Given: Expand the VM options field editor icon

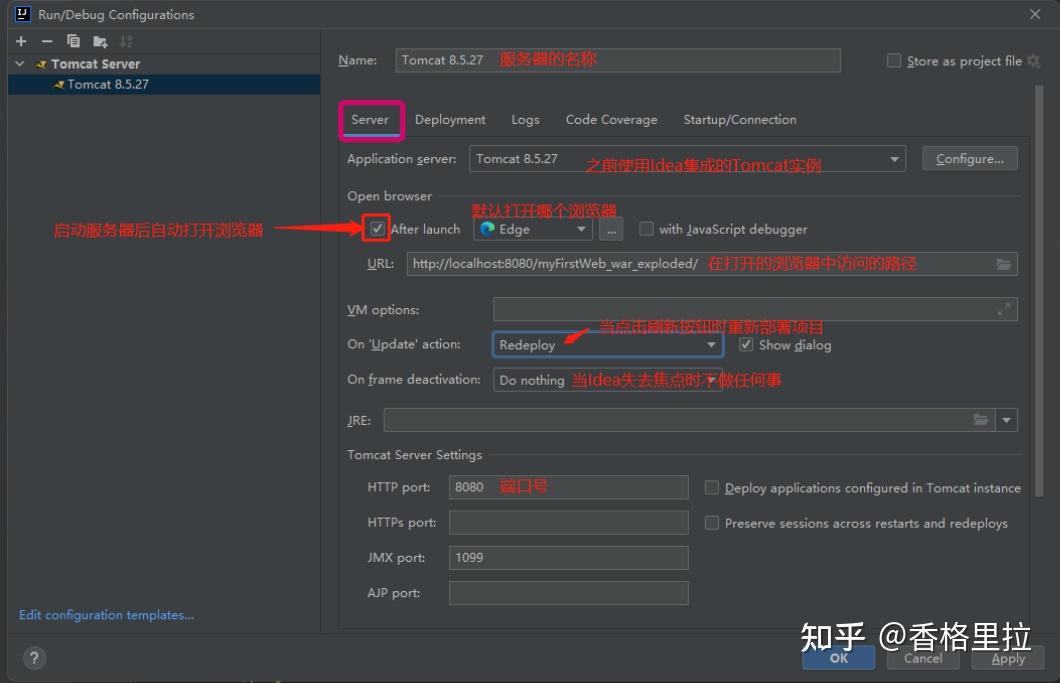Looking at the screenshot, I should pos(1006,309).
